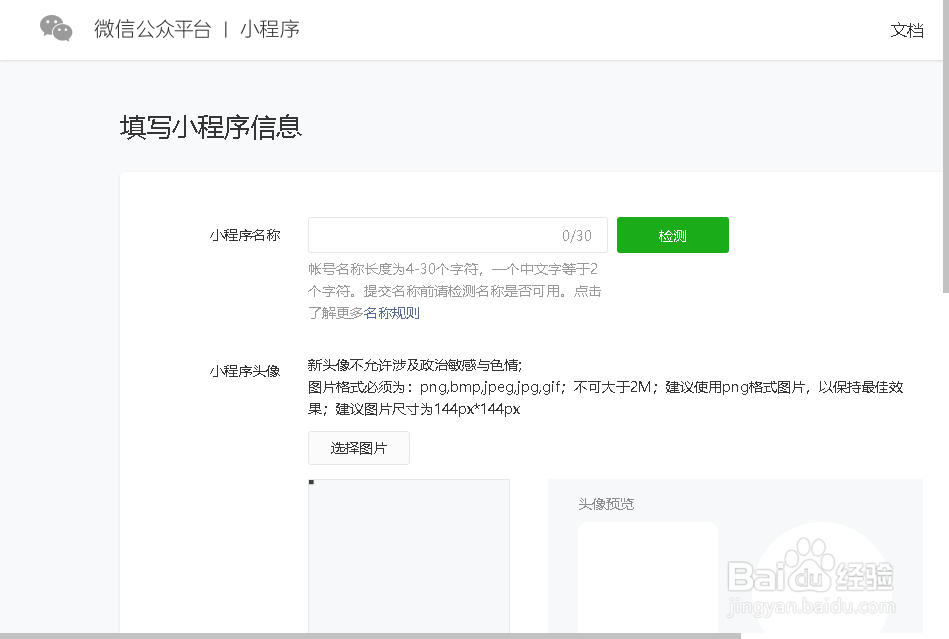Open the 微信公众平台 header title
Image resolution: width=949 pixels, height=639 pixels.
[x=153, y=29]
